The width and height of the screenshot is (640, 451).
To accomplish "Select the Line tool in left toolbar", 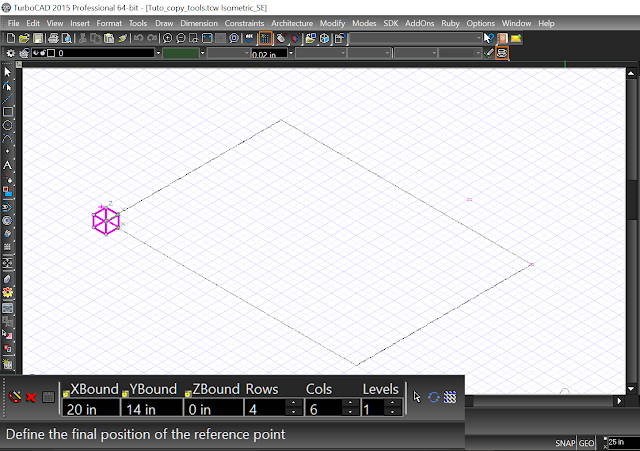I will 7,99.
